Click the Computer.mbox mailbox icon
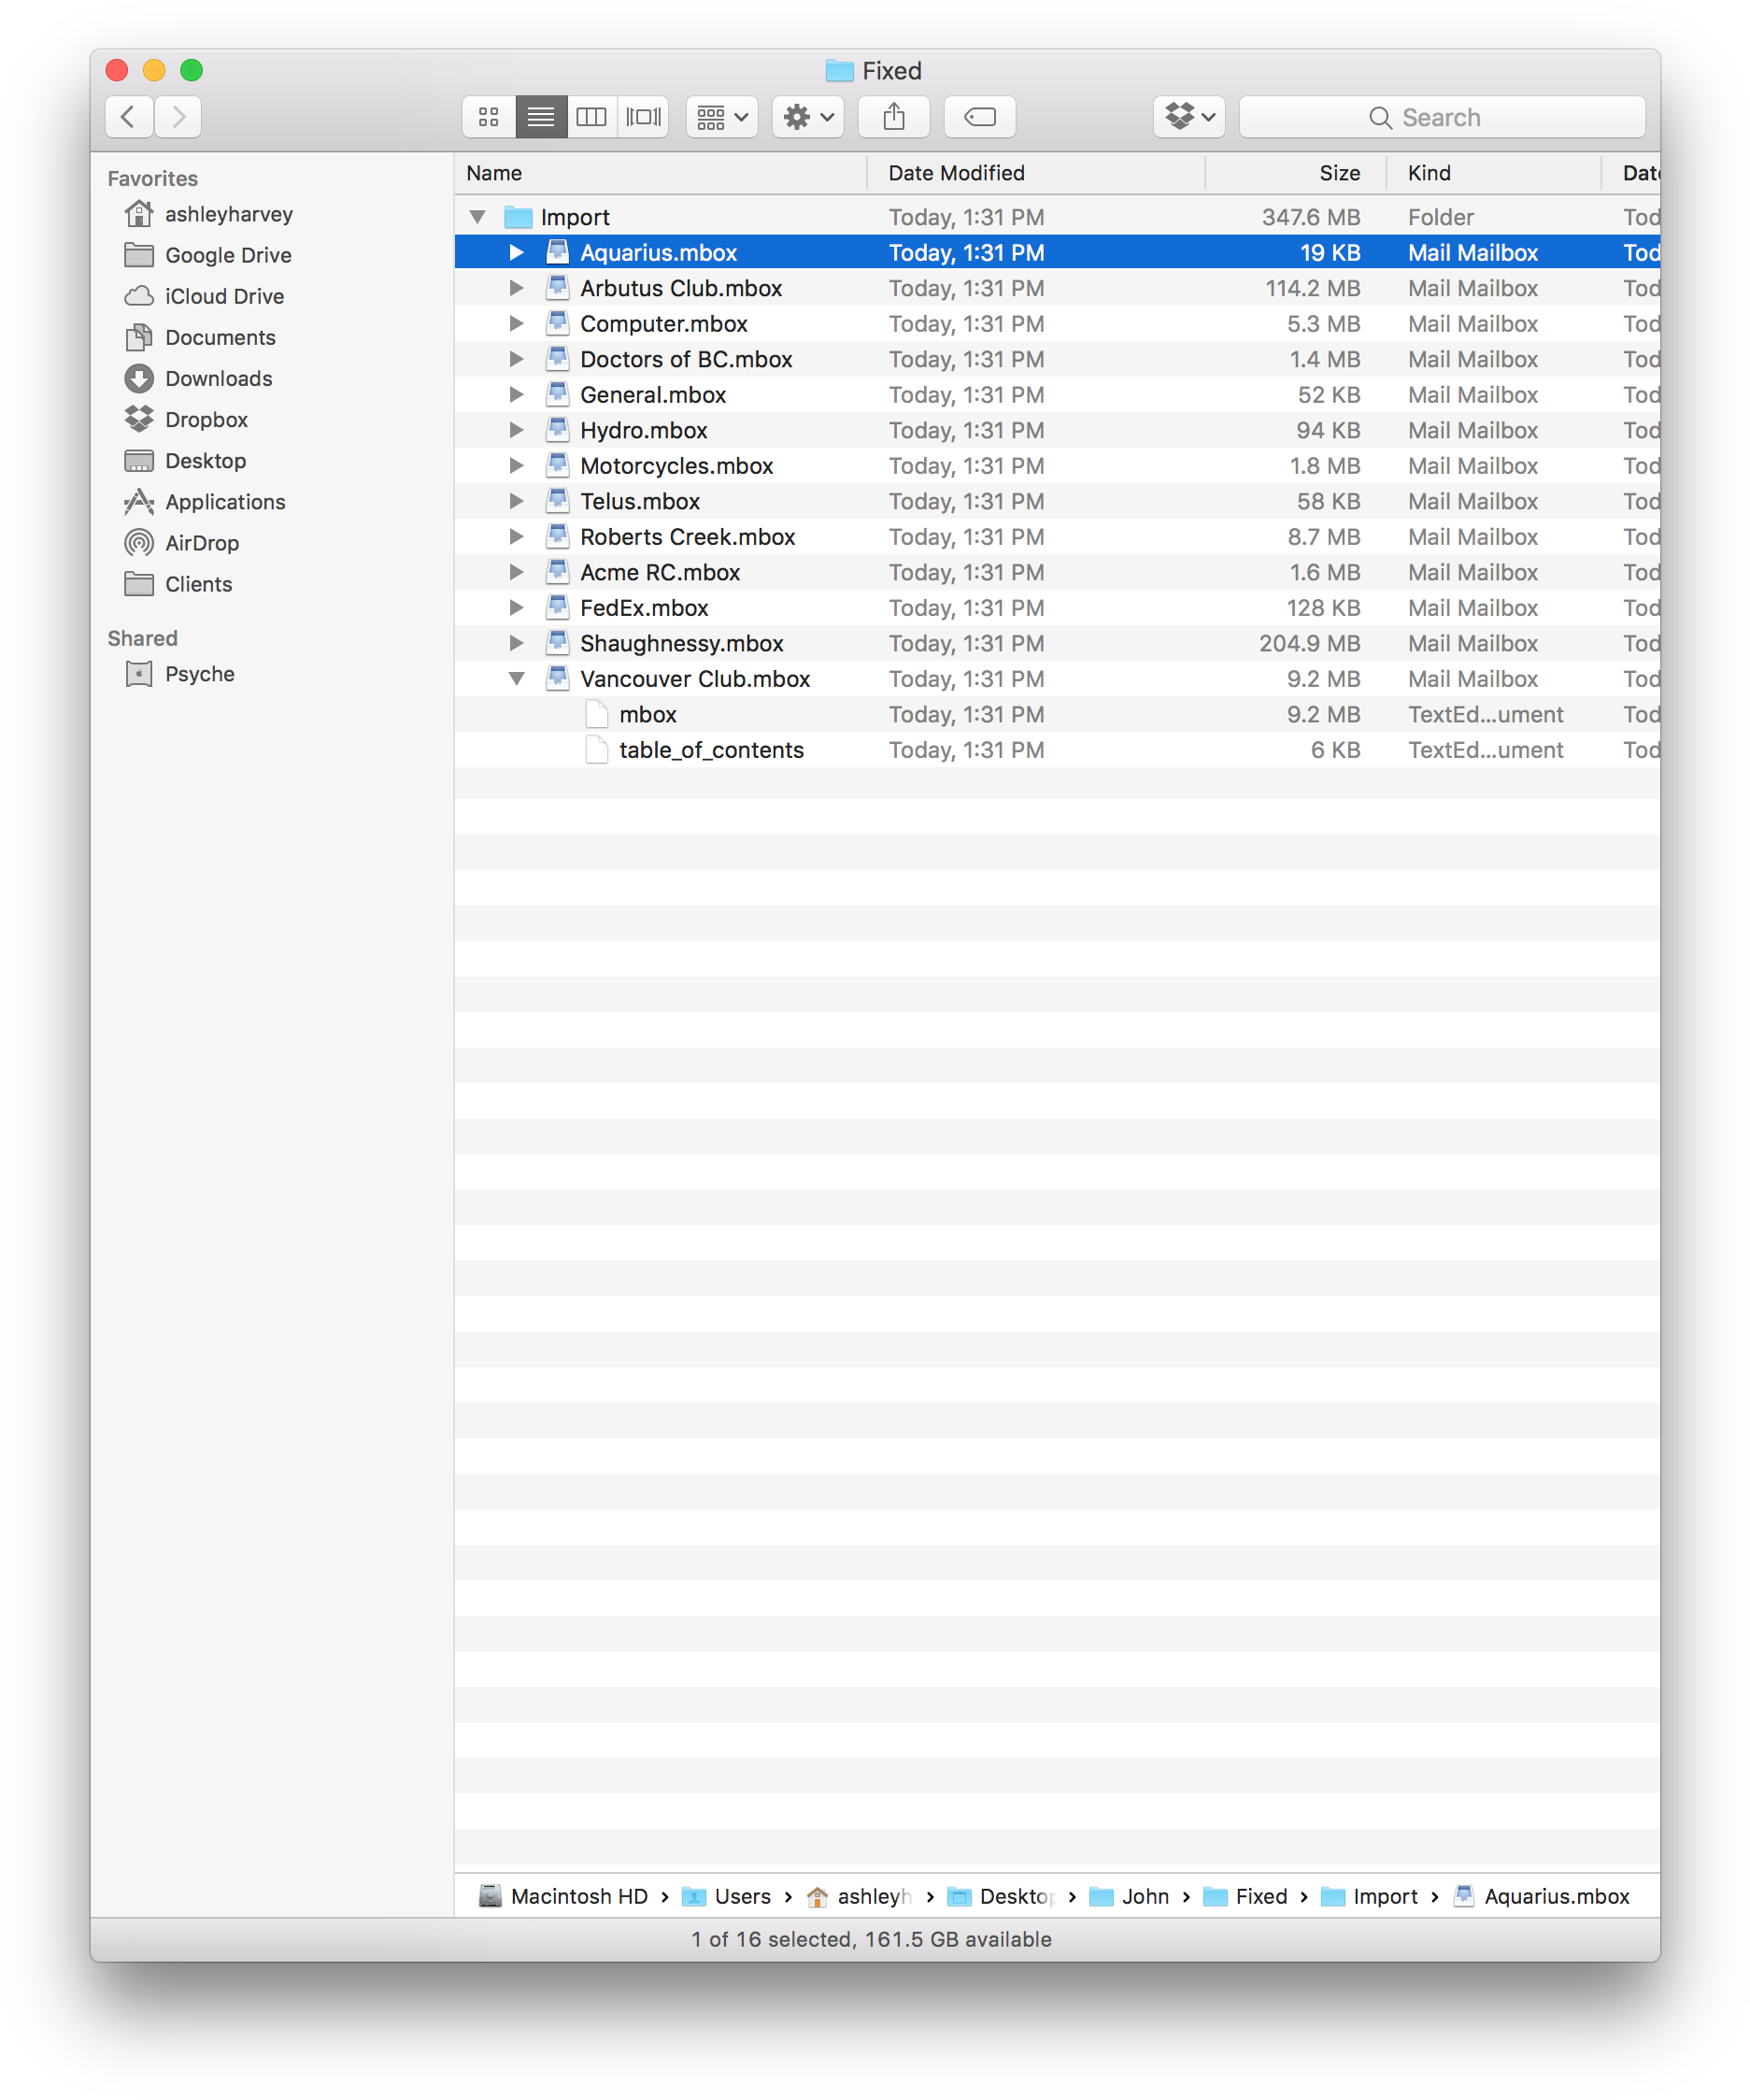Viewport: 1750px width, 2100px height. (x=558, y=323)
